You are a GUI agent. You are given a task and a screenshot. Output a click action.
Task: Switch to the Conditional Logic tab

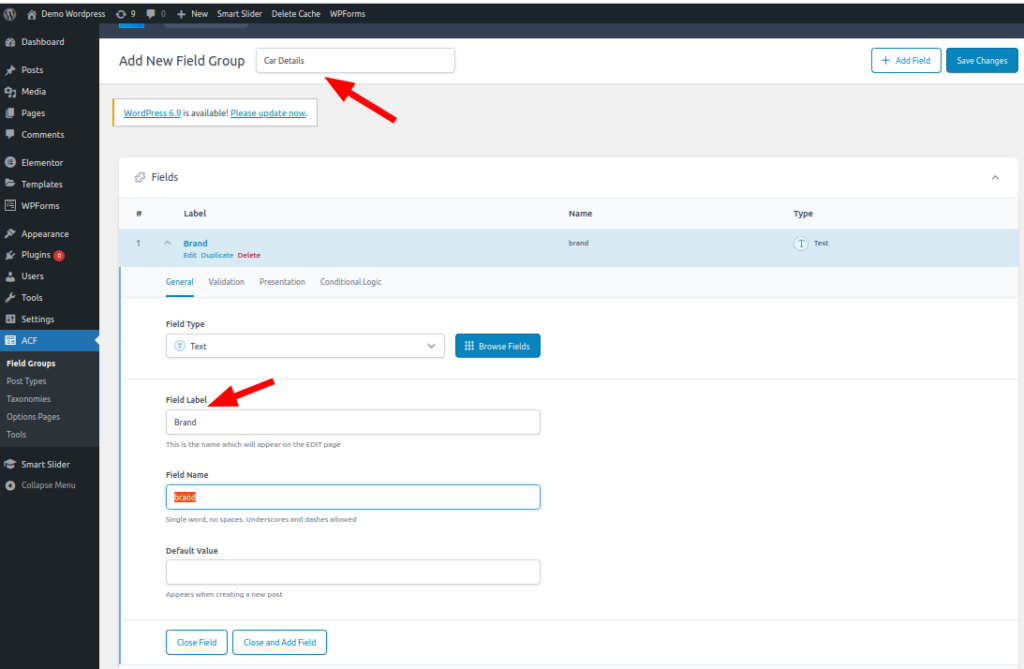tap(350, 282)
